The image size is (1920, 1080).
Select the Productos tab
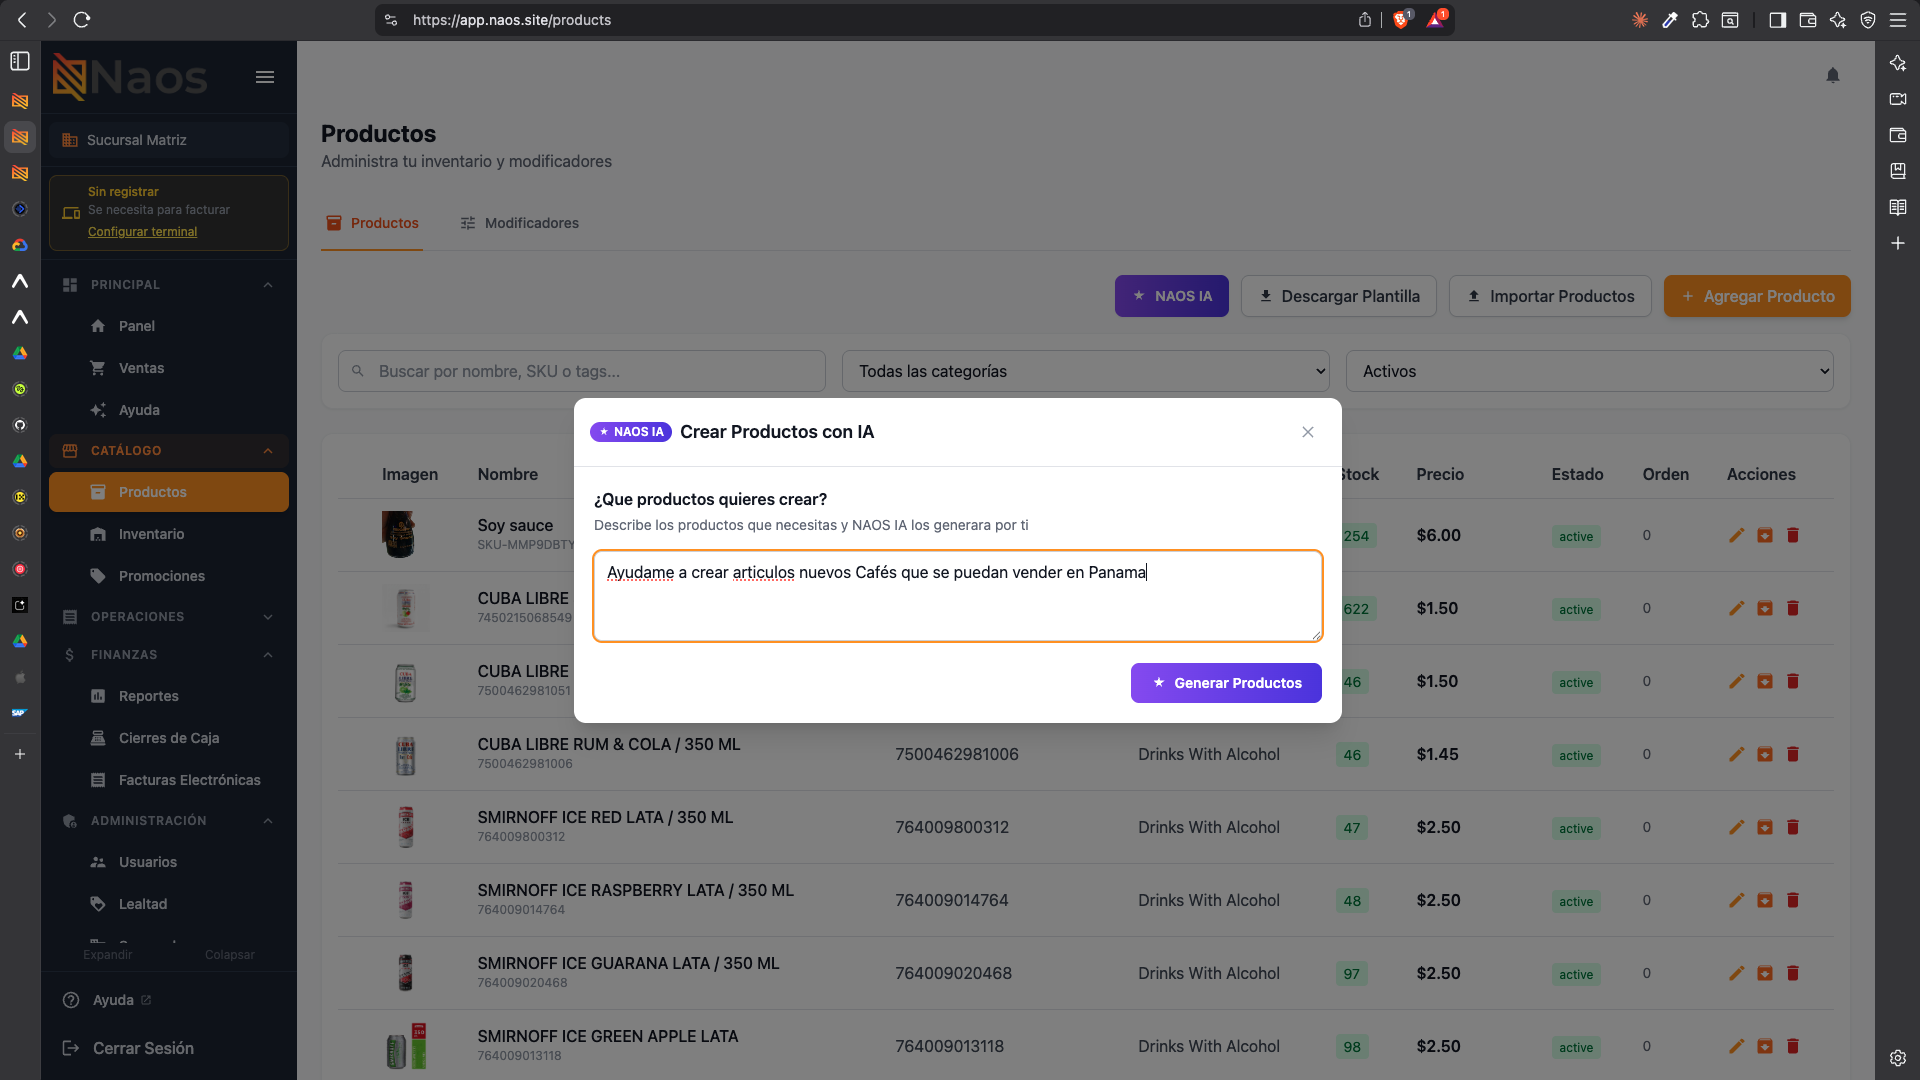click(372, 223)
